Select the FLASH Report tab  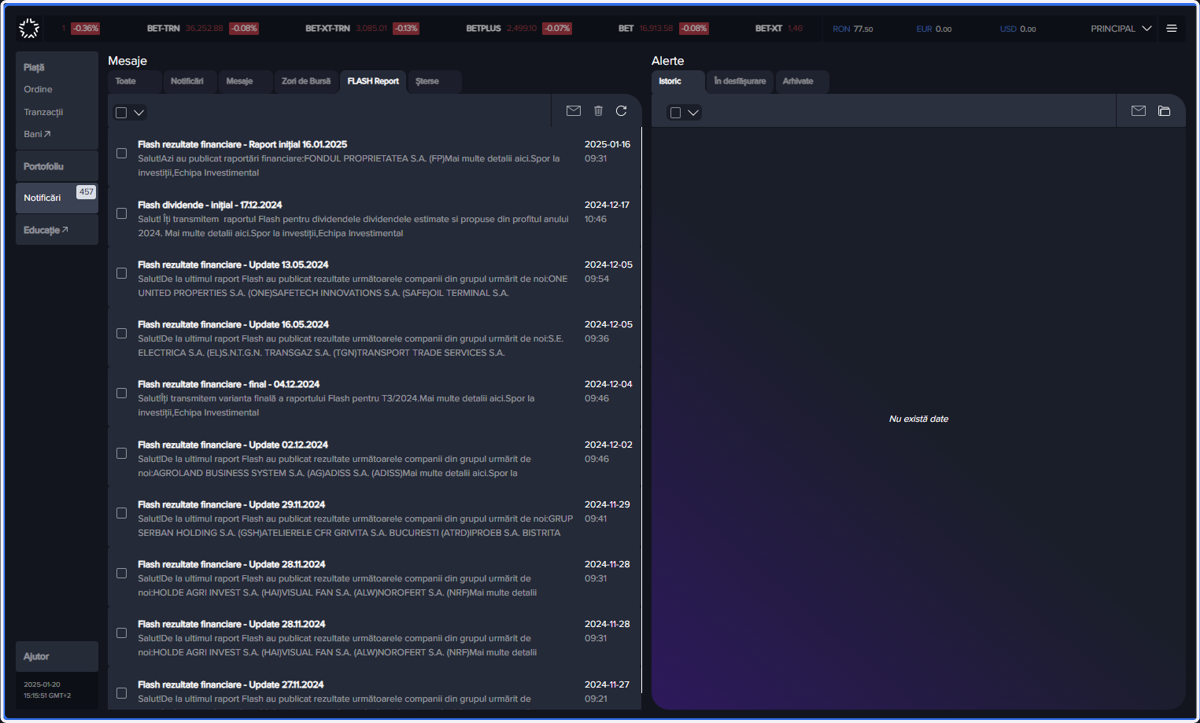click(373, 81)
